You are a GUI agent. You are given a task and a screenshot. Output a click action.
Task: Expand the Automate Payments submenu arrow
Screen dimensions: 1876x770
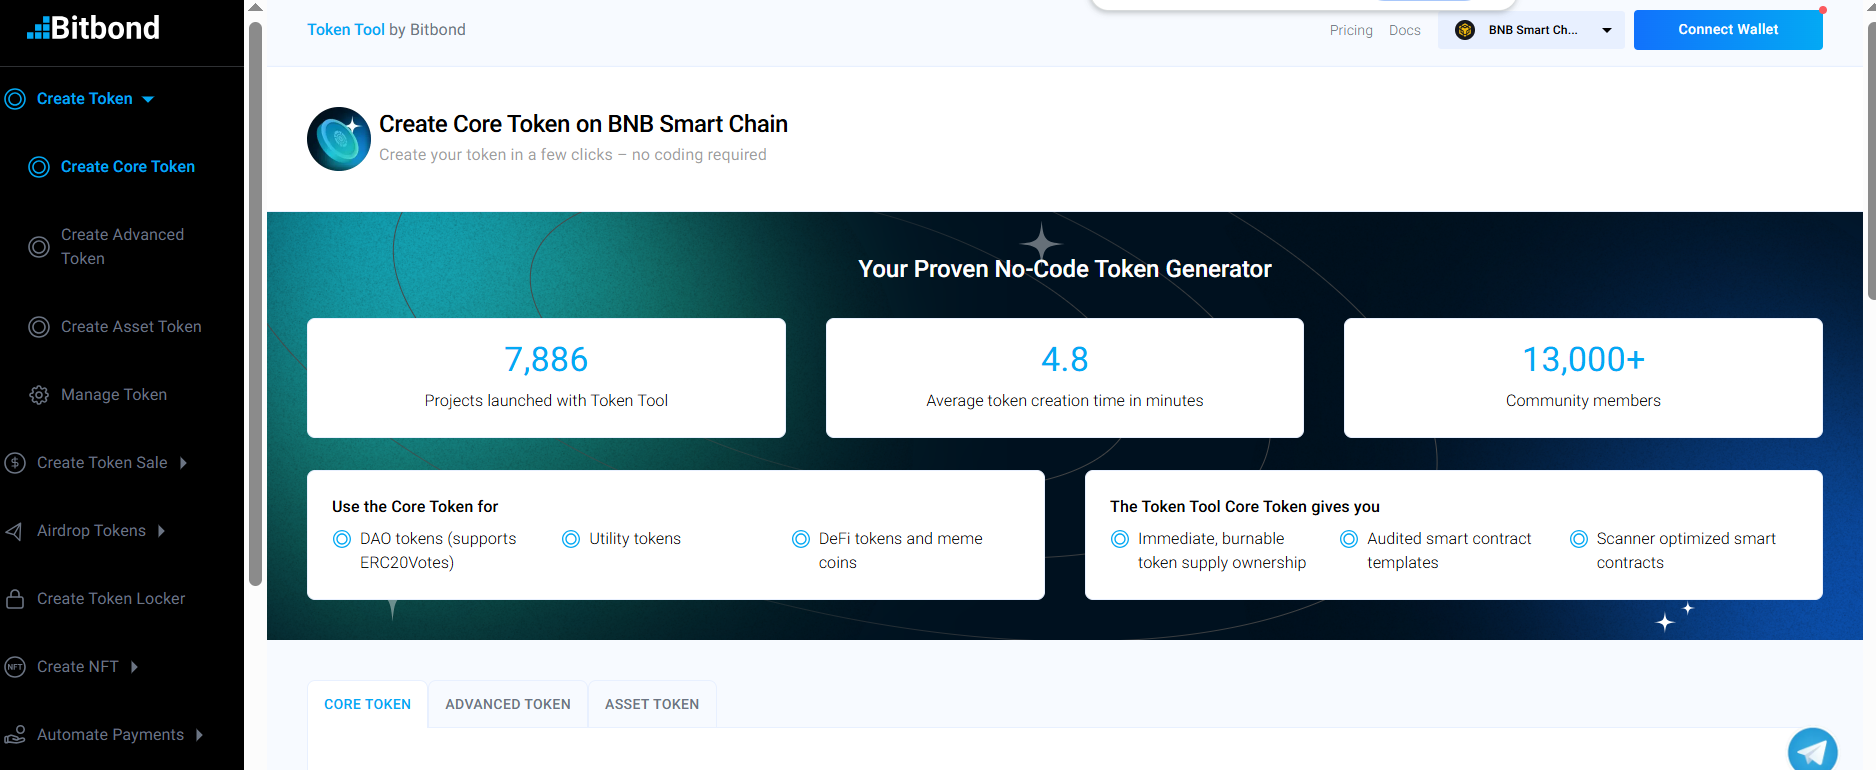(199, 735)
